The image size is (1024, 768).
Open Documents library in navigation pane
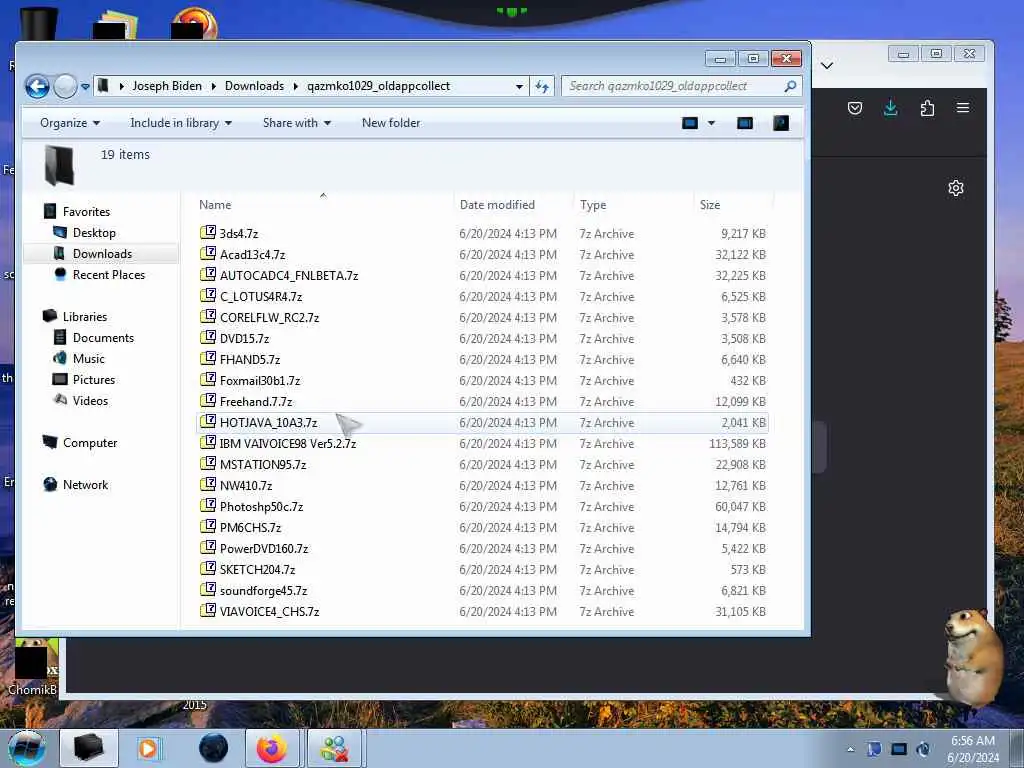(x=103, y=337)
